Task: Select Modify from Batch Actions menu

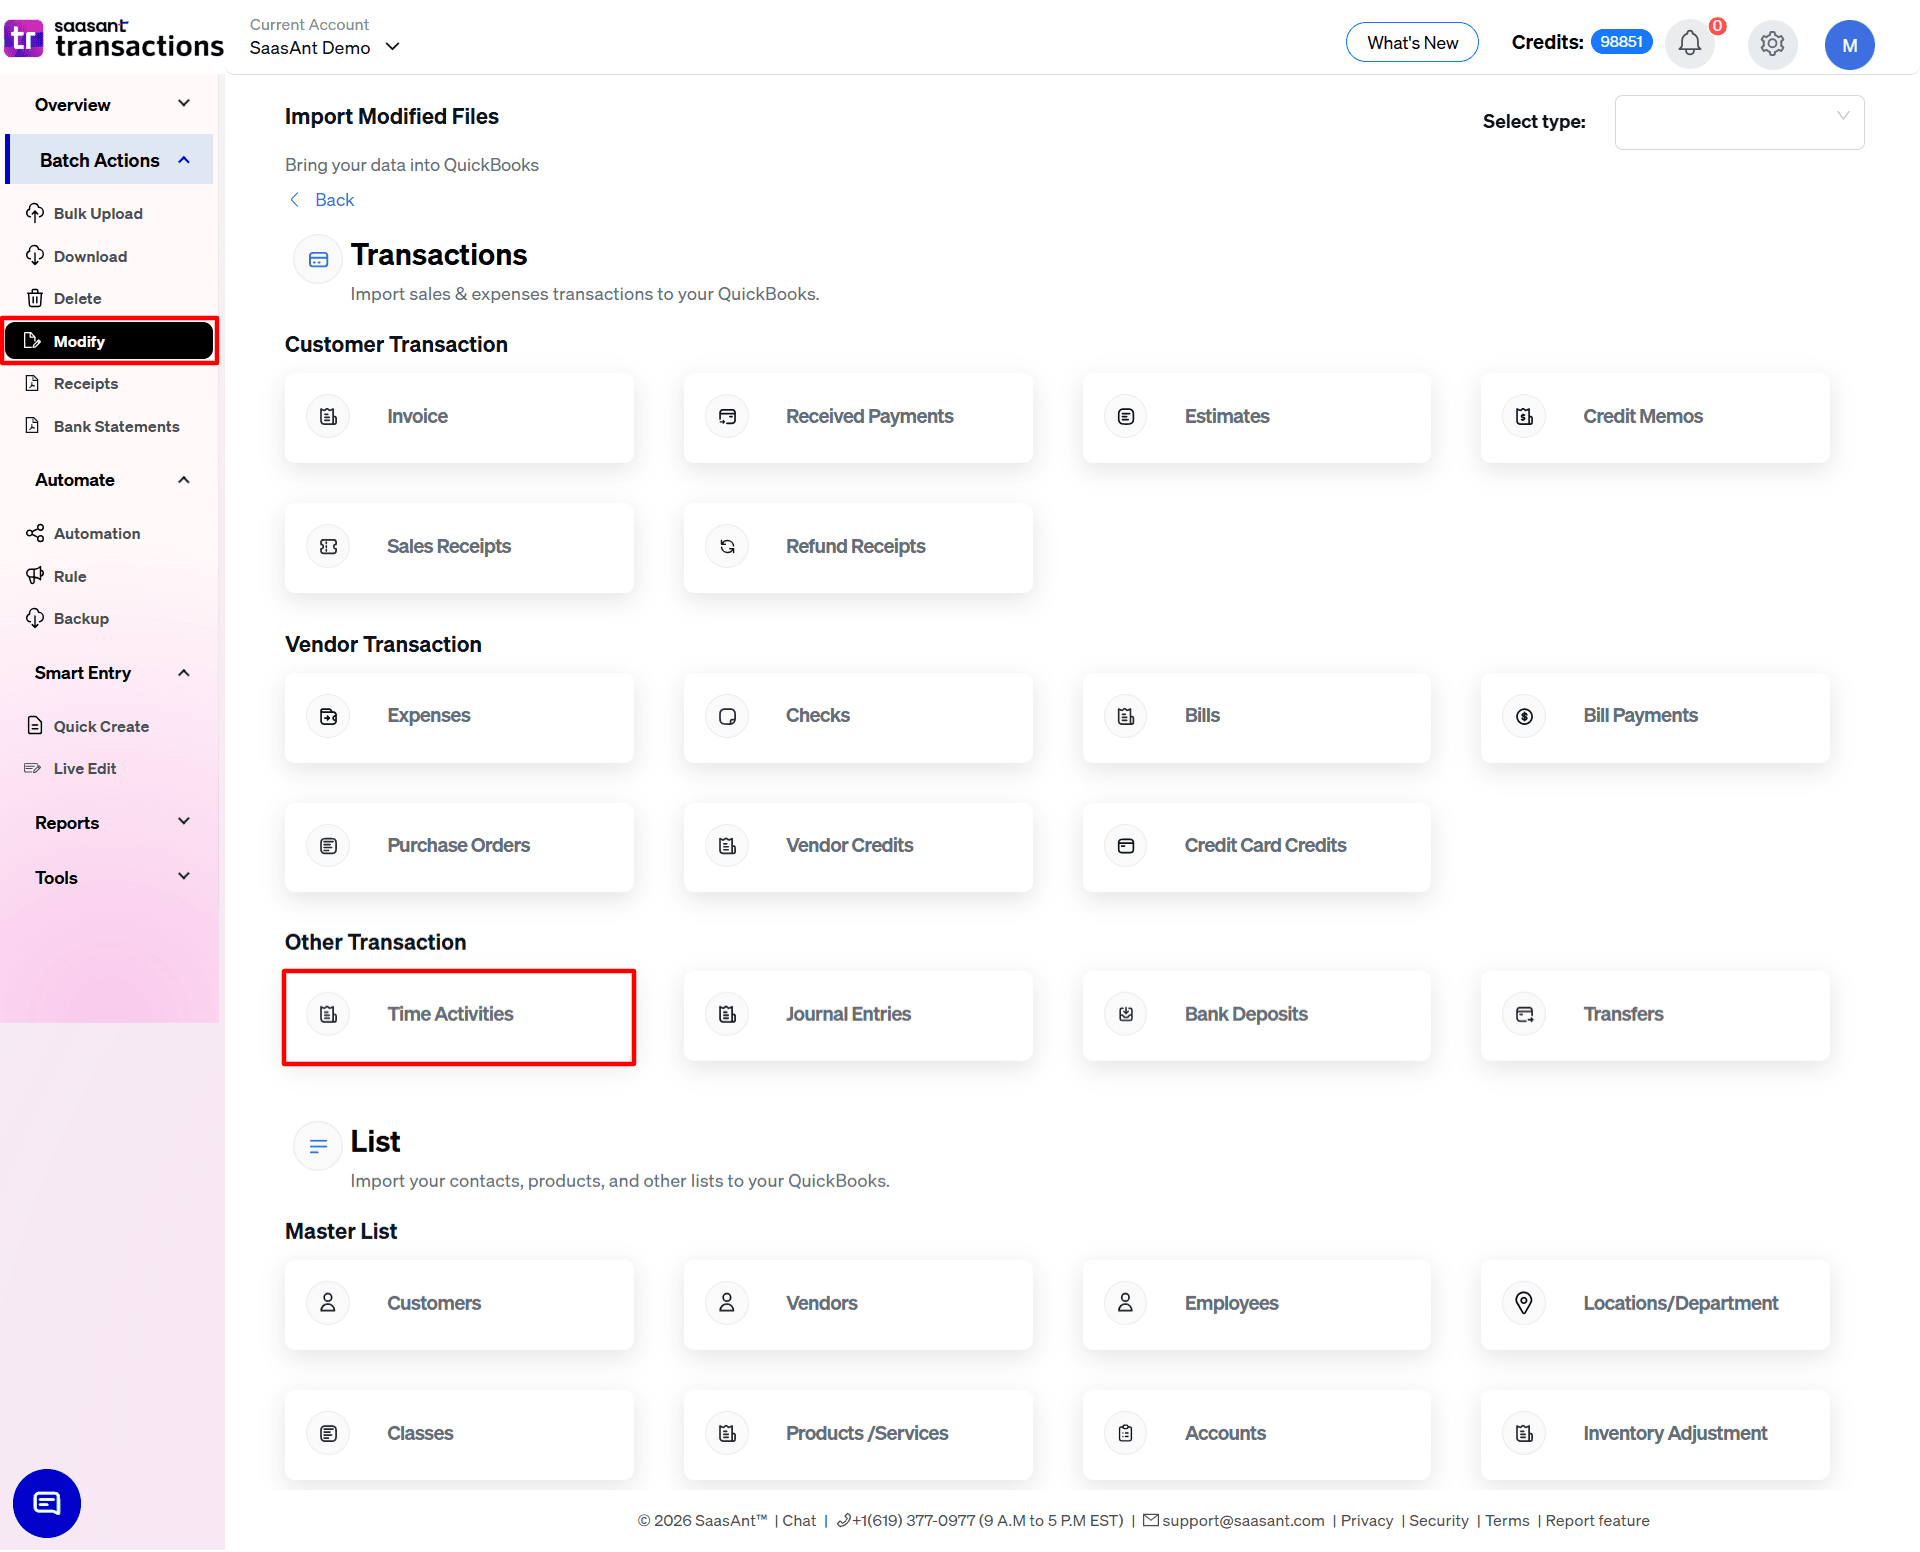Action: [x=77, y=340]
